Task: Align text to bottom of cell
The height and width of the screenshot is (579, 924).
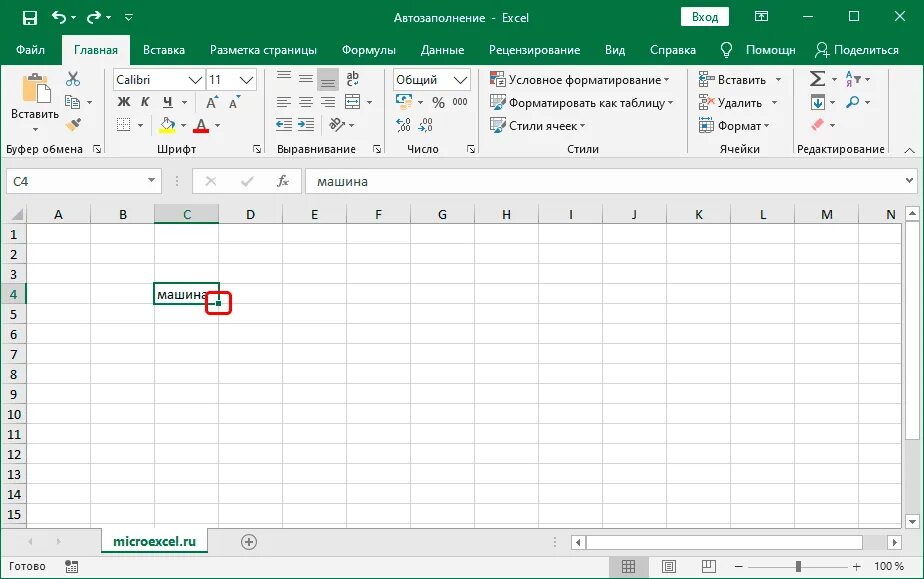Action: click(328, 79)
